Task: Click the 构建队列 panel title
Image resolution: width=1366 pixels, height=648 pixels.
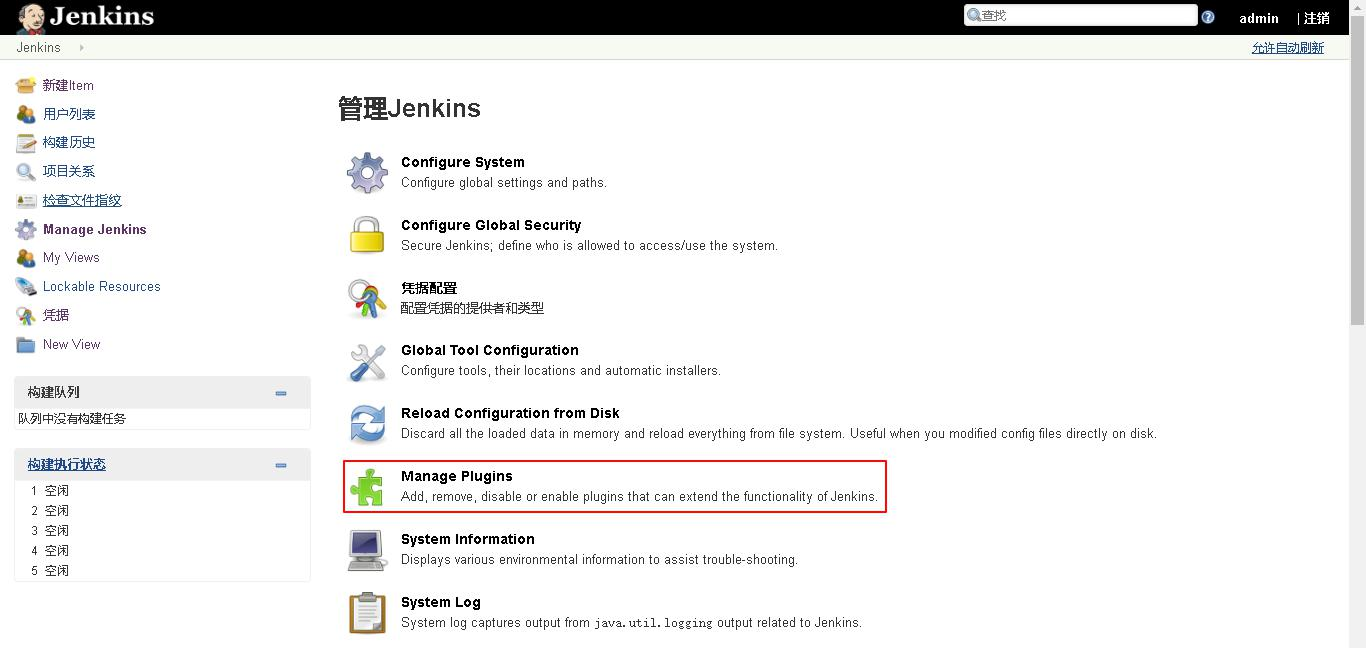Action: [54, 392]
